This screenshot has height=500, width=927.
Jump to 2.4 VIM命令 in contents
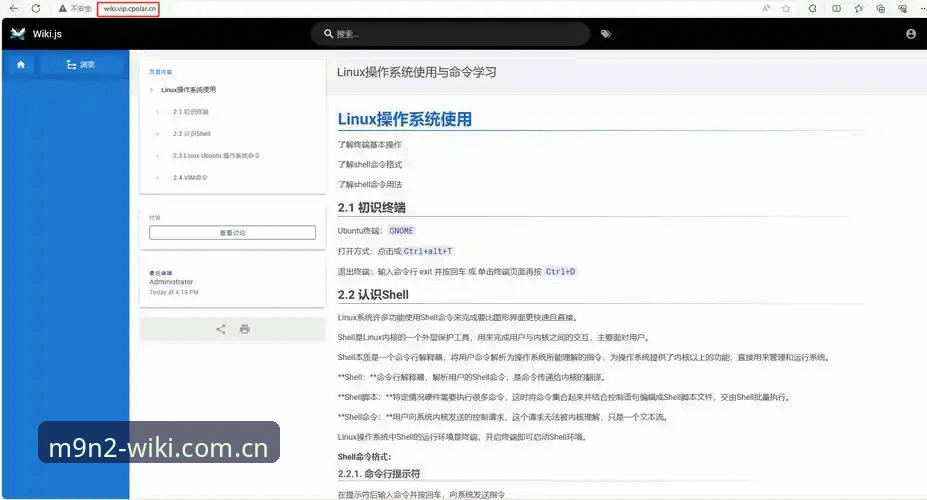tap(190, 177)
